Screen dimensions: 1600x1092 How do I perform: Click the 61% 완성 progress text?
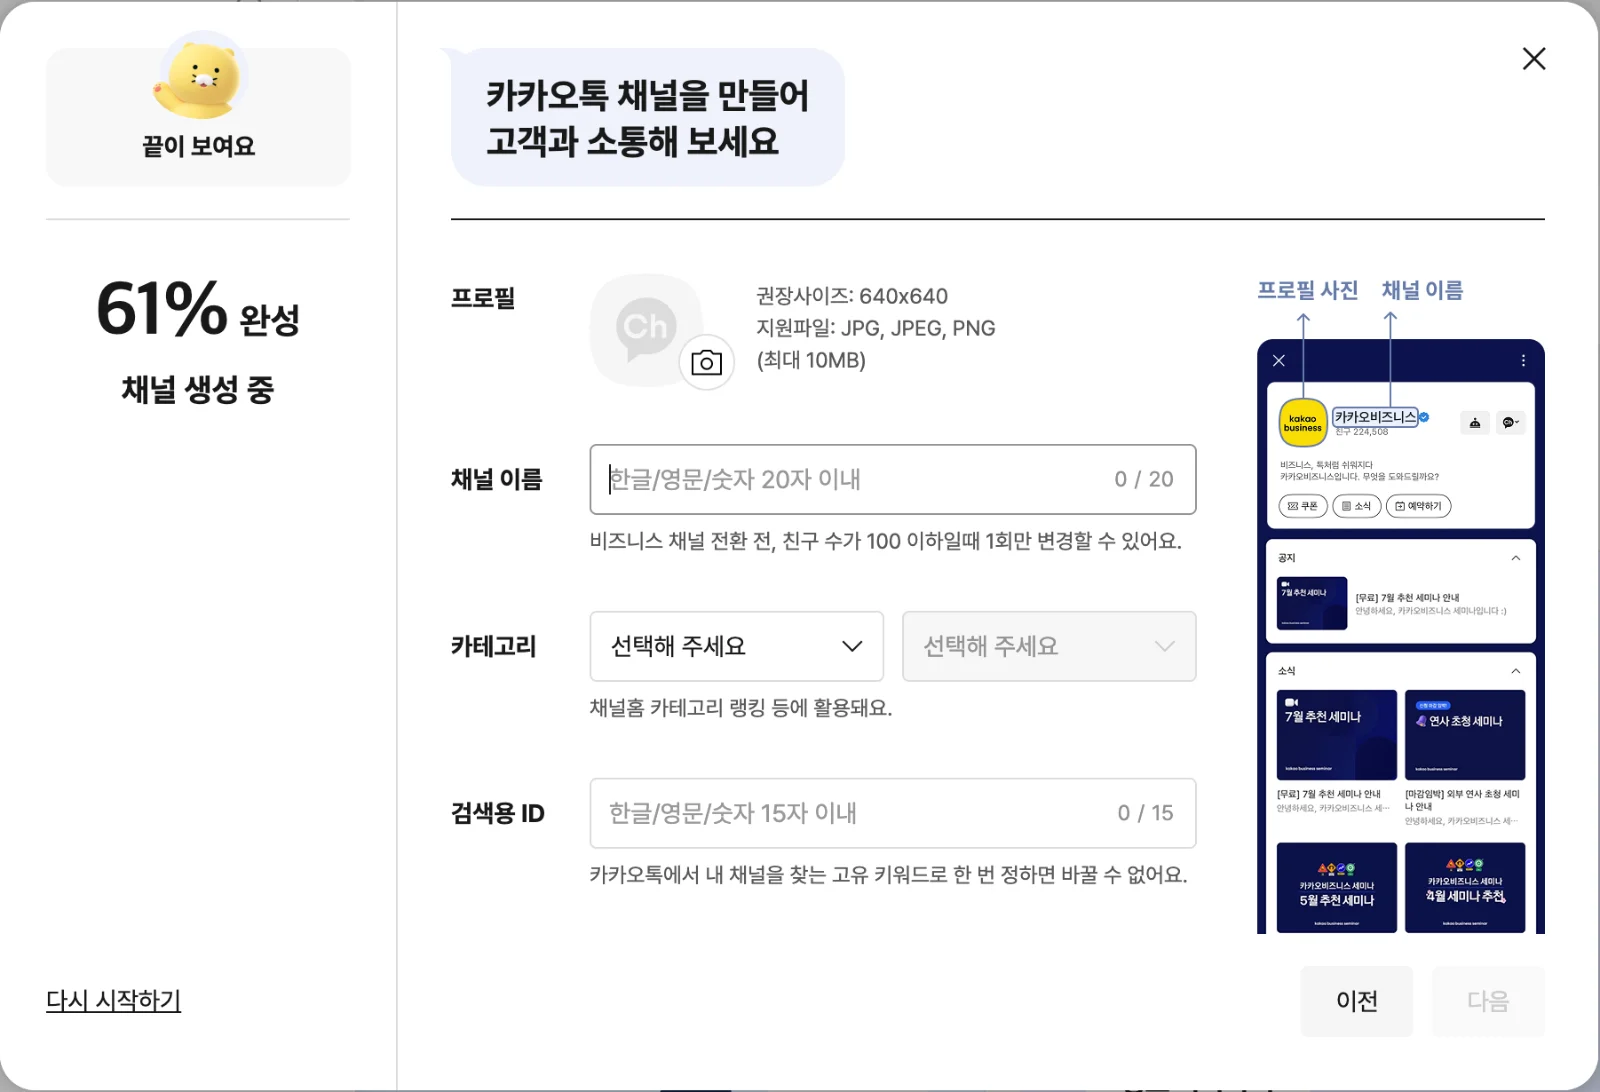198,309
